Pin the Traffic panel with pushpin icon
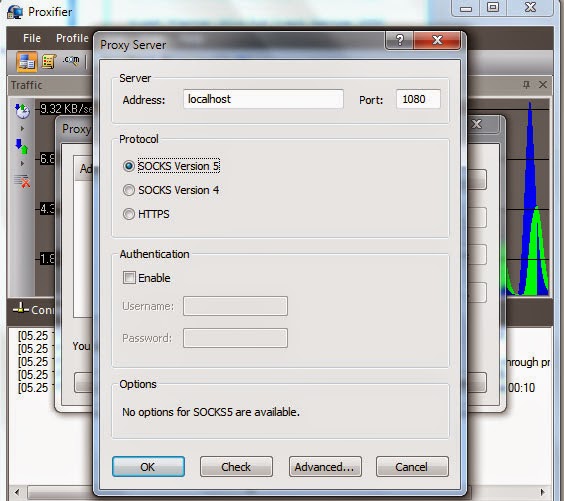 point(526,85)
